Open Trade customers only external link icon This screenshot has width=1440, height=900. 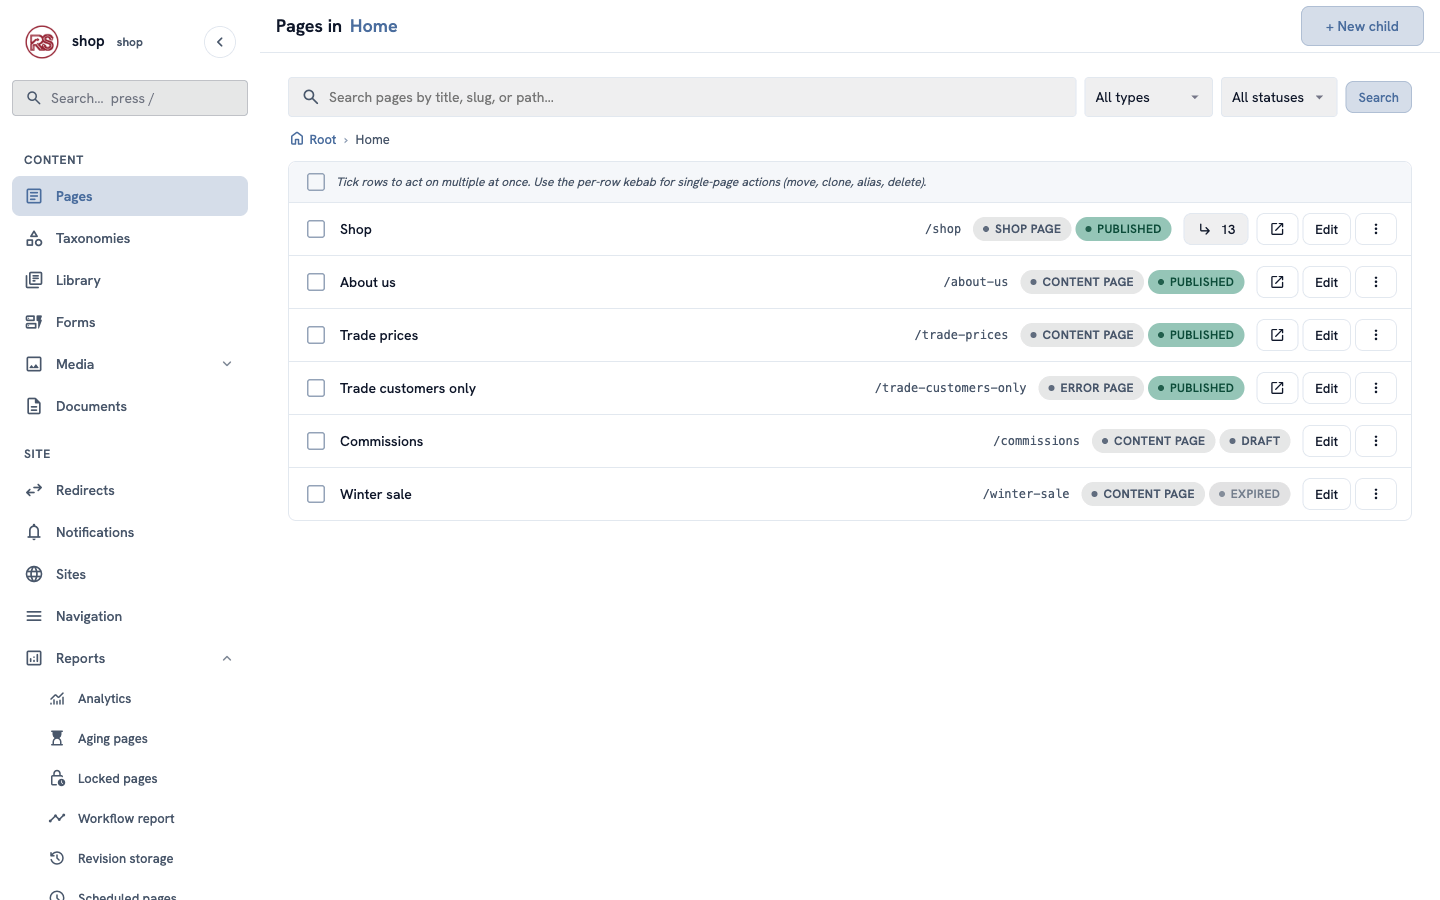tap(1277, 388)
